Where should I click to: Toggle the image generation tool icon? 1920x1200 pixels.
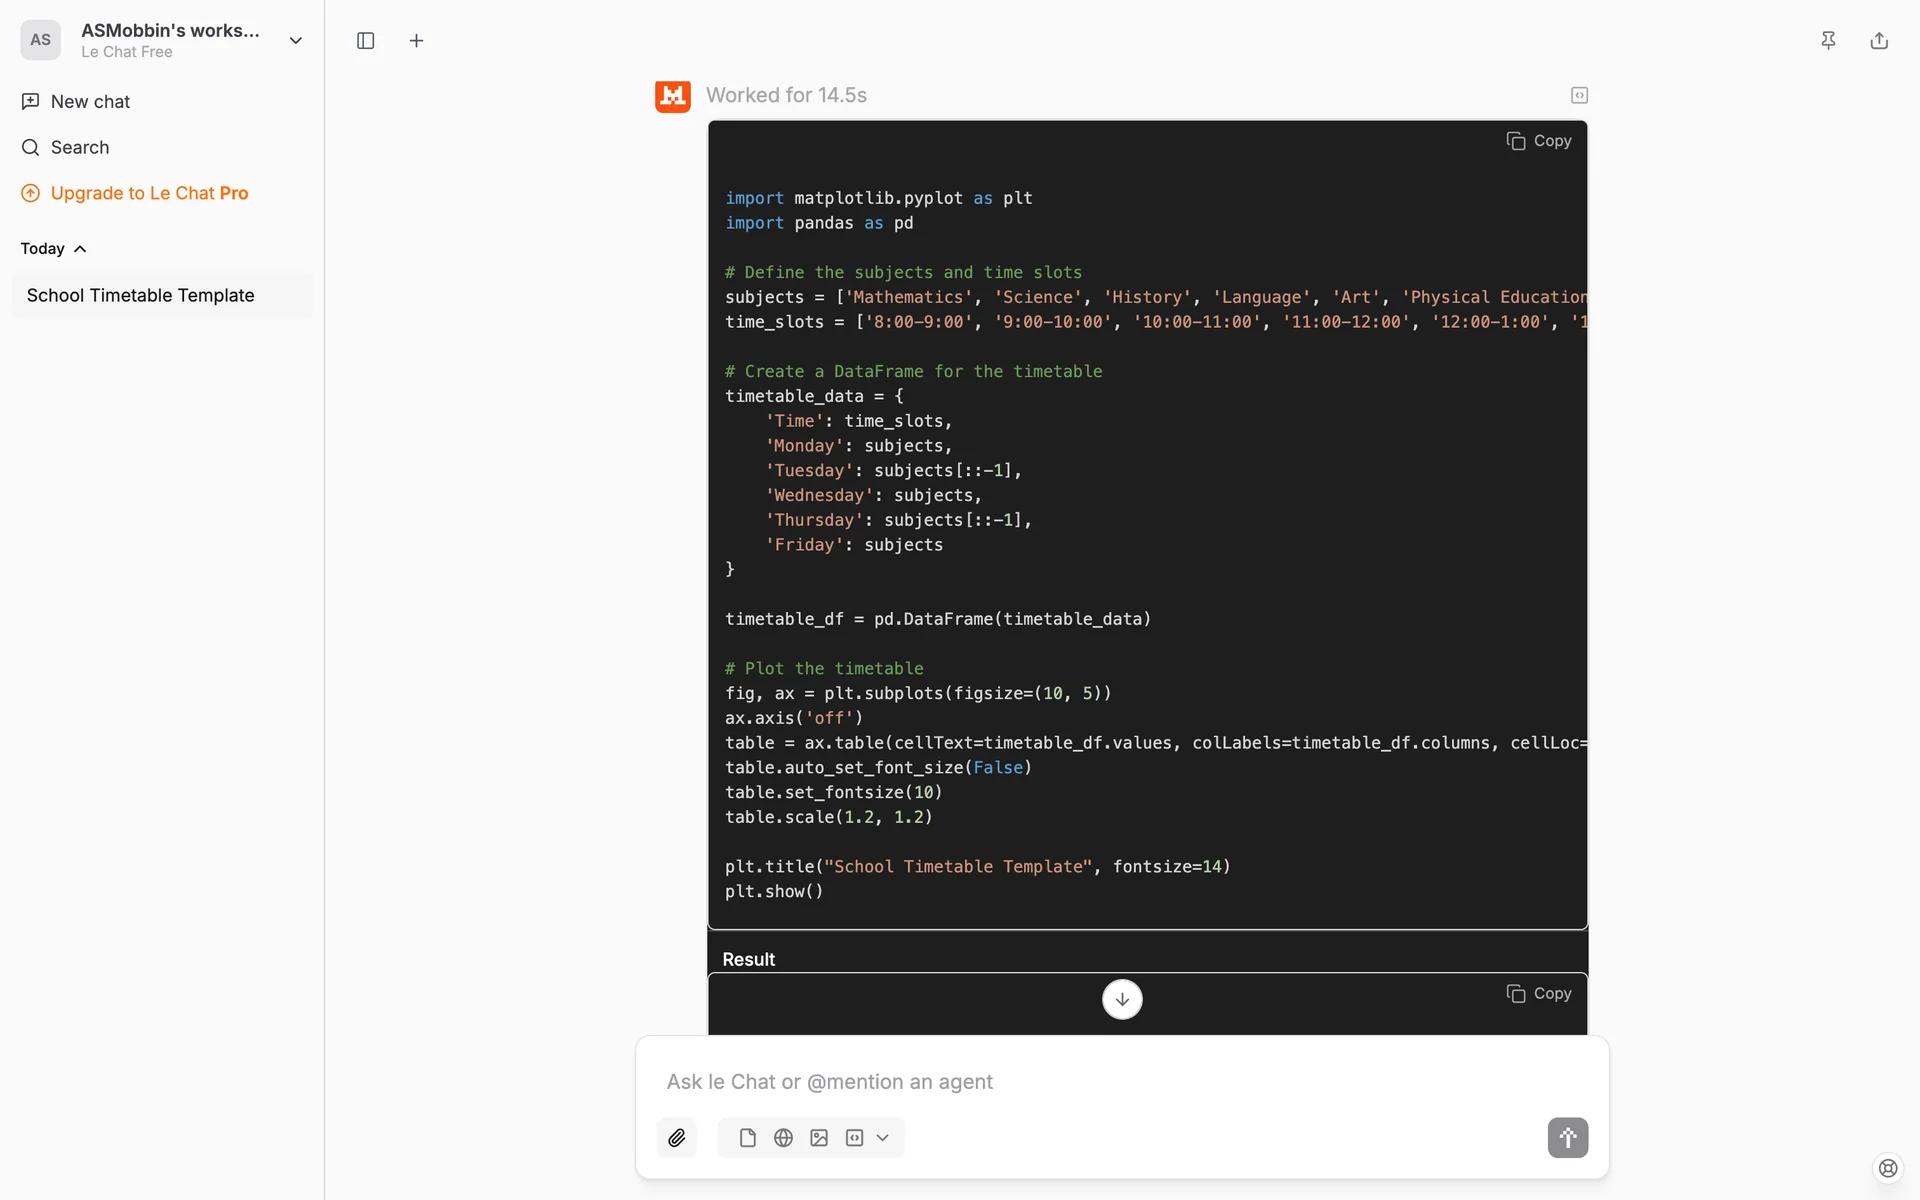click(x=819, y=1138)
